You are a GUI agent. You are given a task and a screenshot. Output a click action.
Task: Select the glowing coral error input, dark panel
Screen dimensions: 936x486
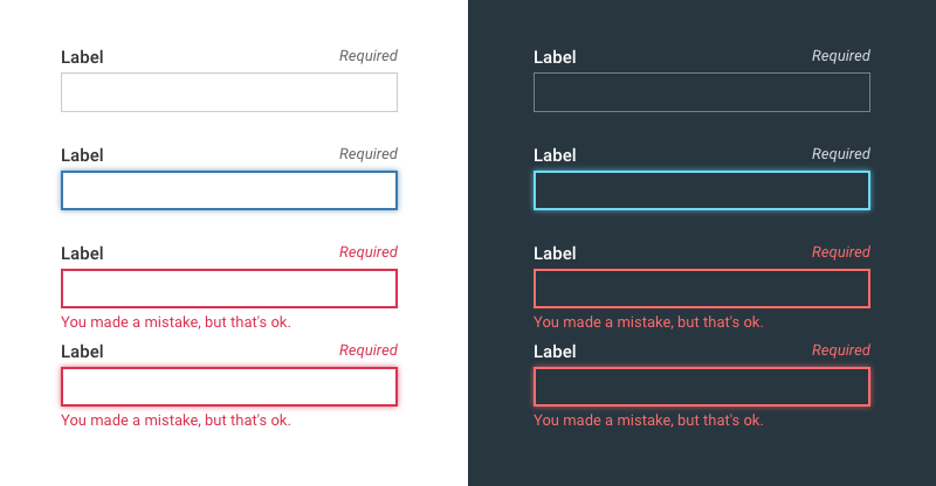[x=702, y=386]
